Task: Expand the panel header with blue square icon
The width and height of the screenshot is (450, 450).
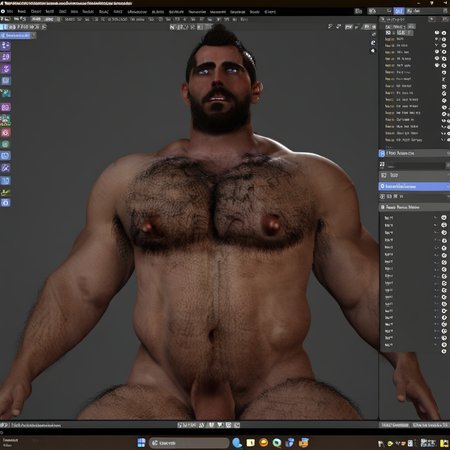Action: tap(414, 153)
